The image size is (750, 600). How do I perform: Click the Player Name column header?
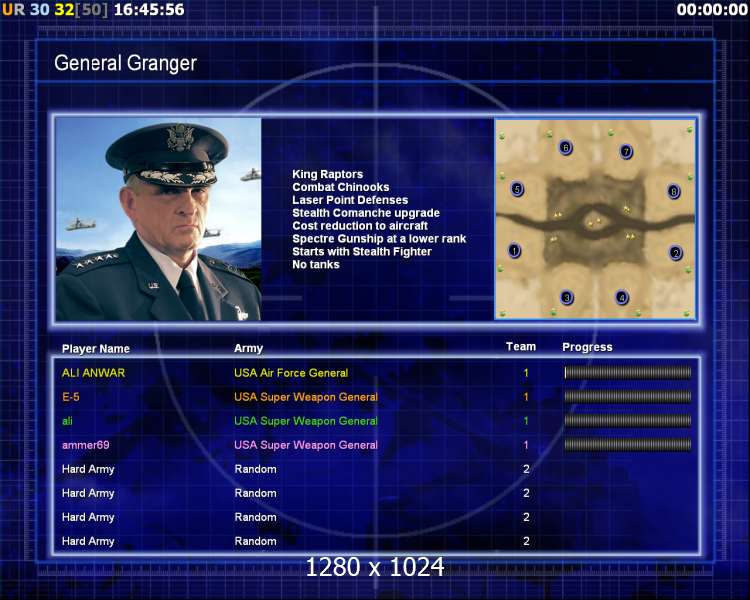point(96,349)
